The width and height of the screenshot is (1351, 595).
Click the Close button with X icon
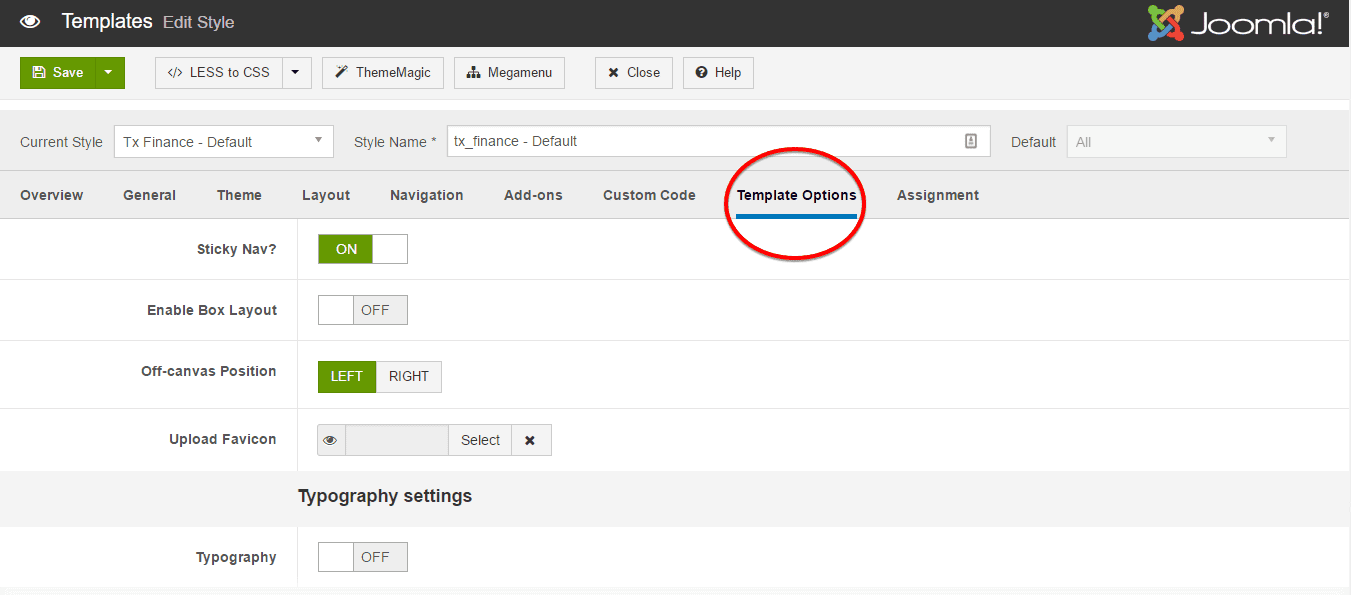(x=633, y=72)
